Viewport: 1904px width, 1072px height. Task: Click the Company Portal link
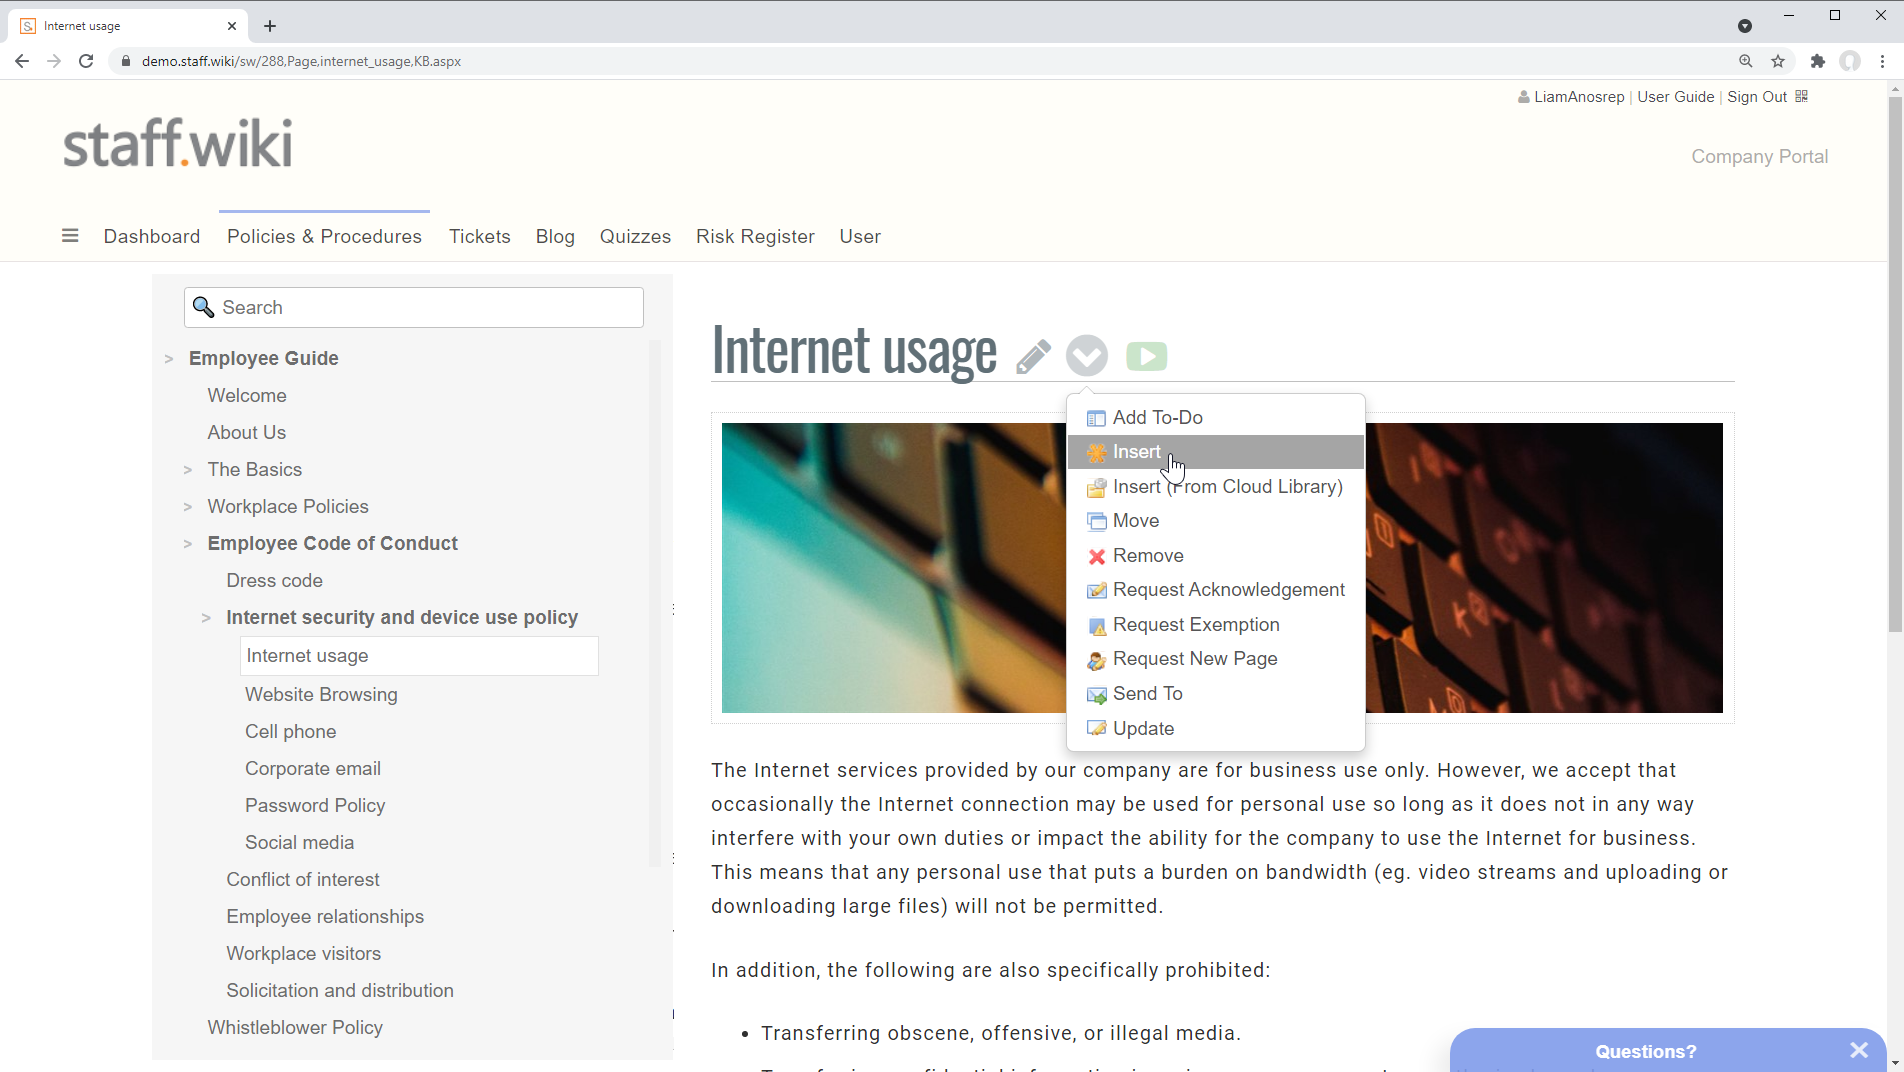[x=1759, y=157]
